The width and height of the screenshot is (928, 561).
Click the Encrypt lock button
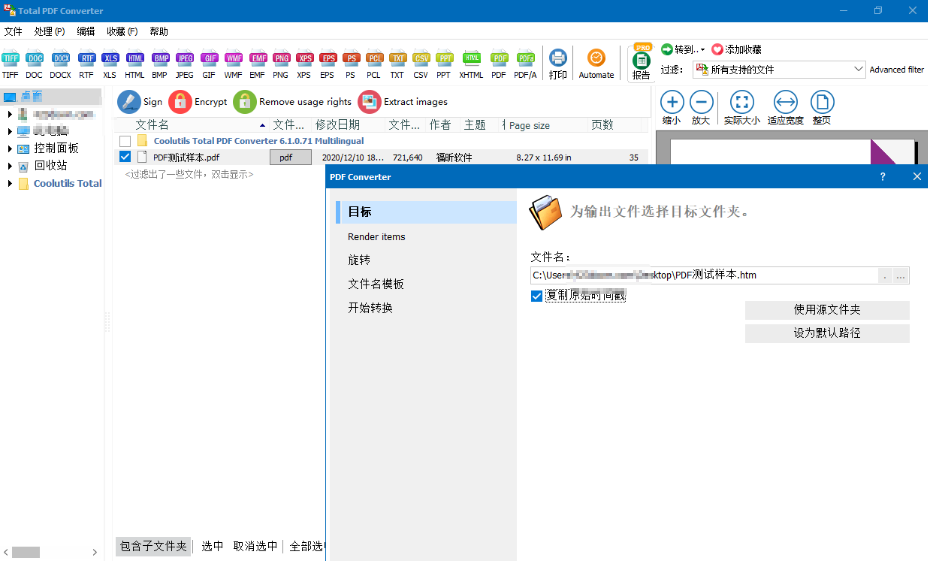tap(198, 102)
